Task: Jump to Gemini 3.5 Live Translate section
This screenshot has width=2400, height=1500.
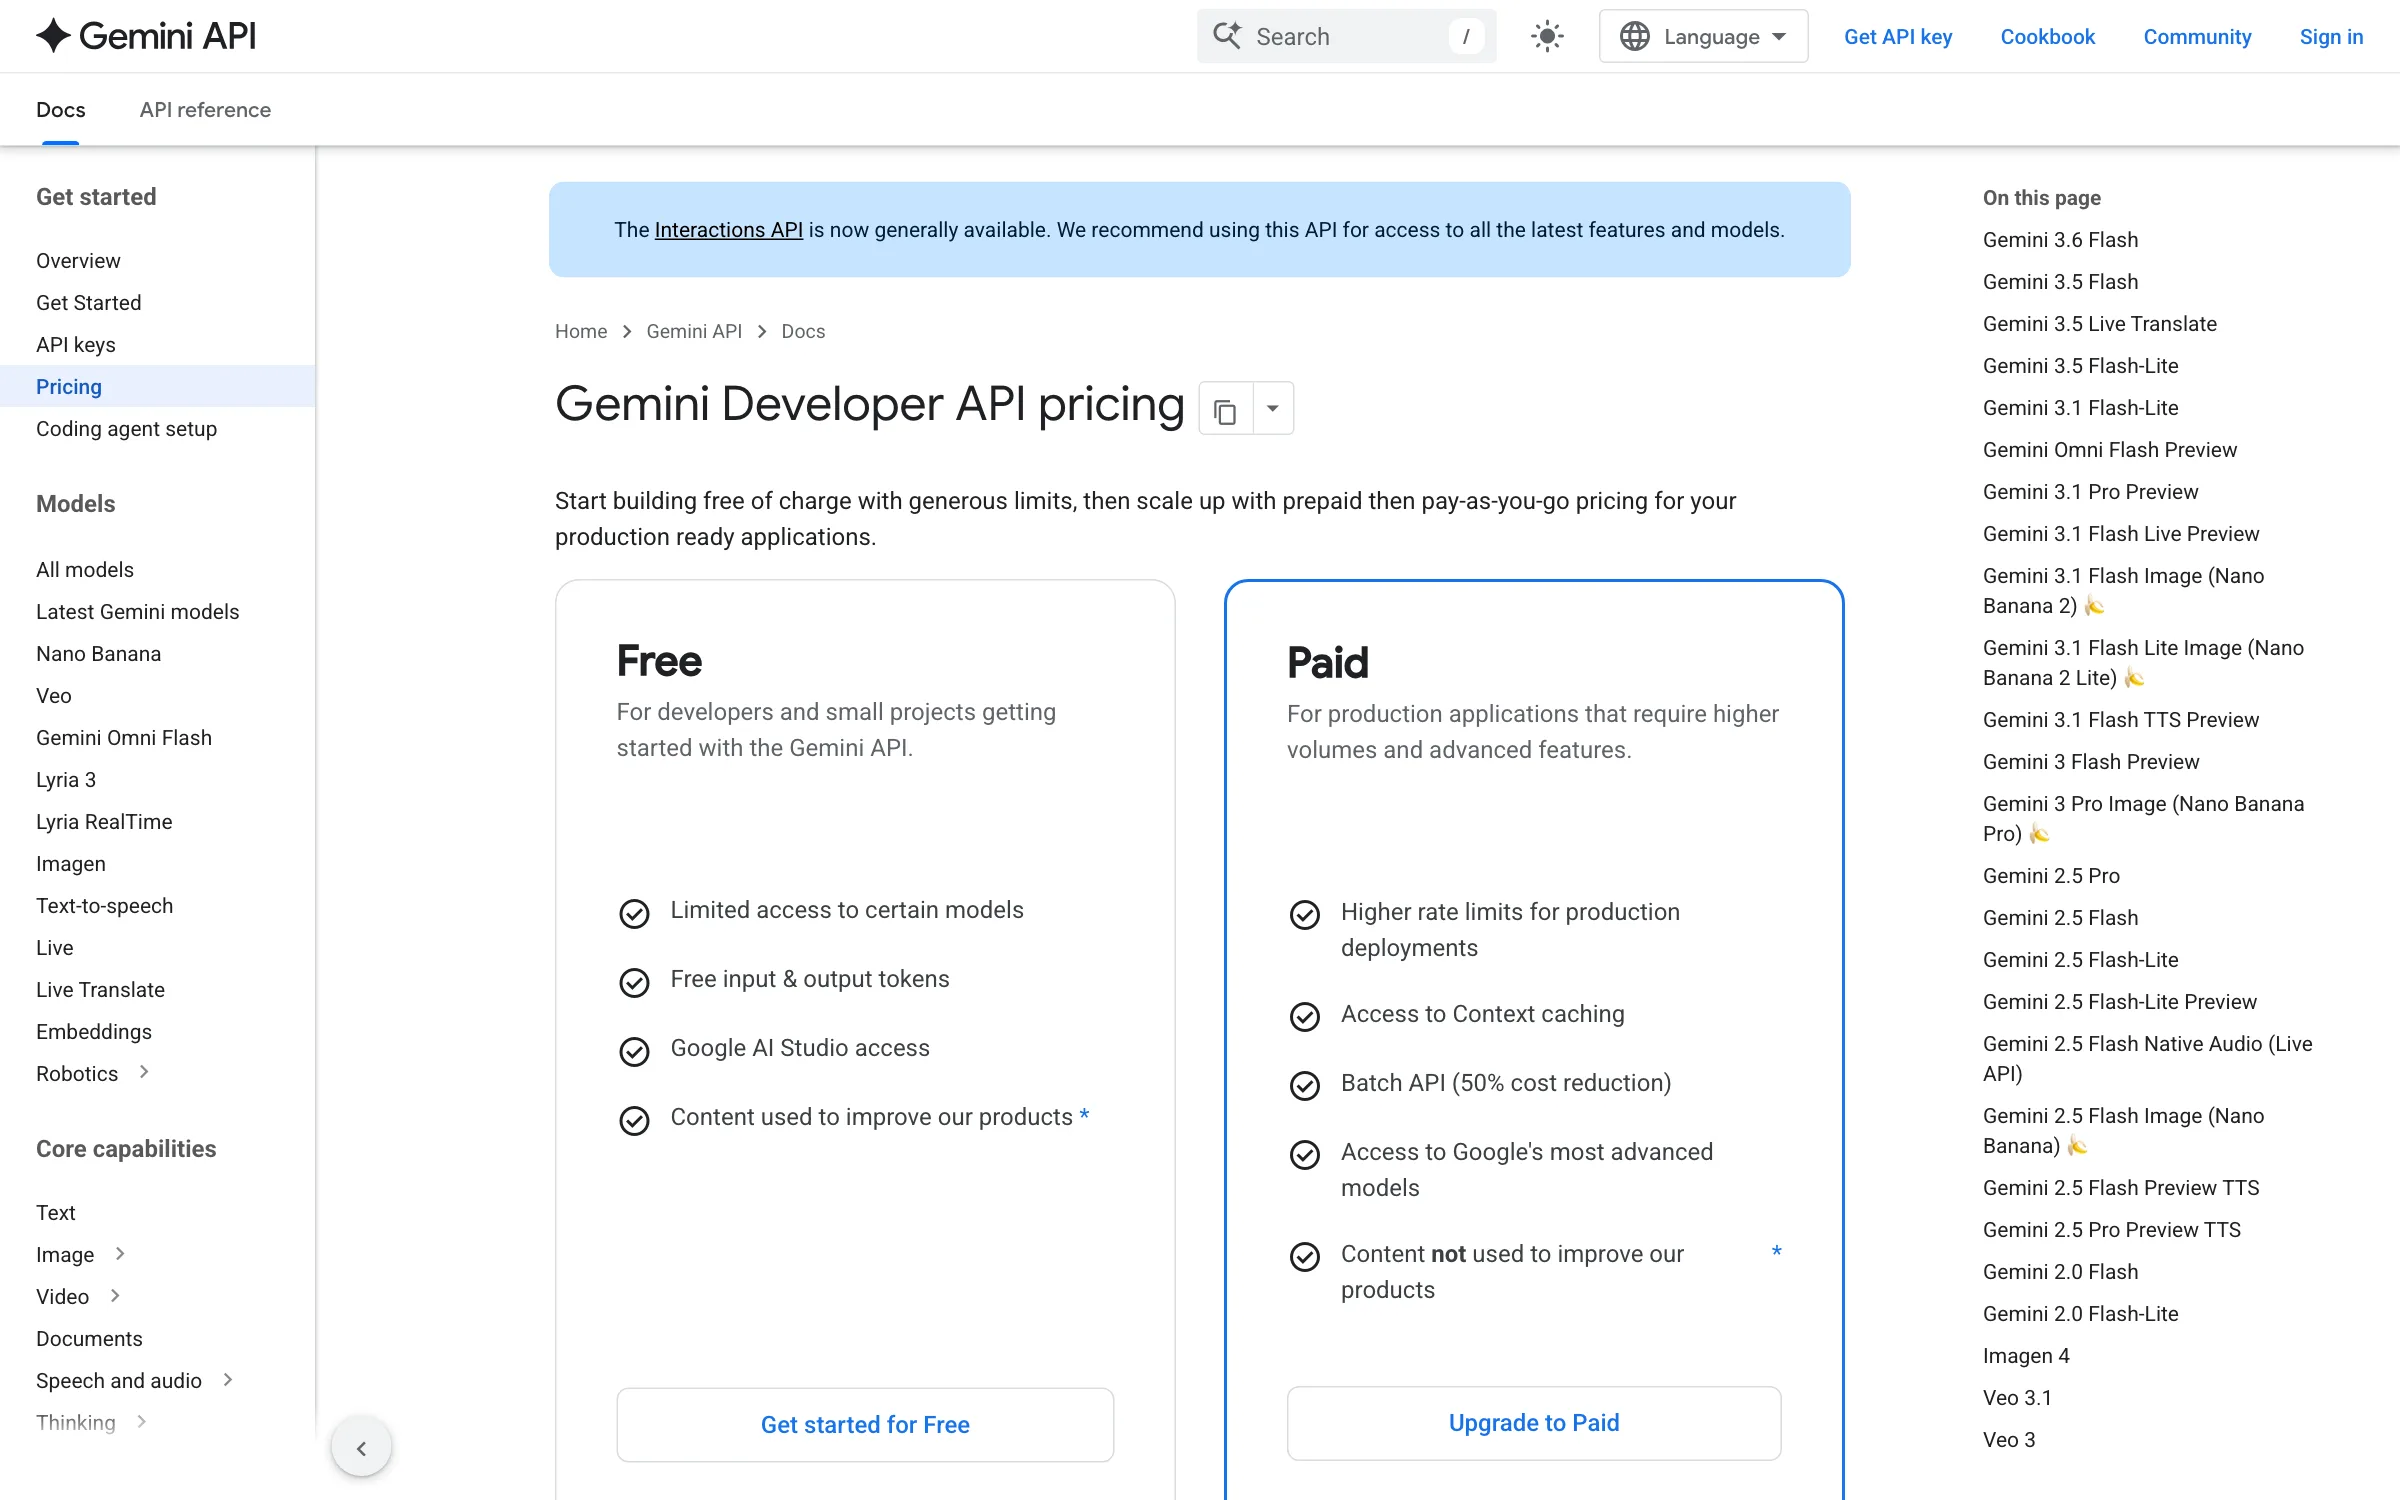Action: (2100, 324)
